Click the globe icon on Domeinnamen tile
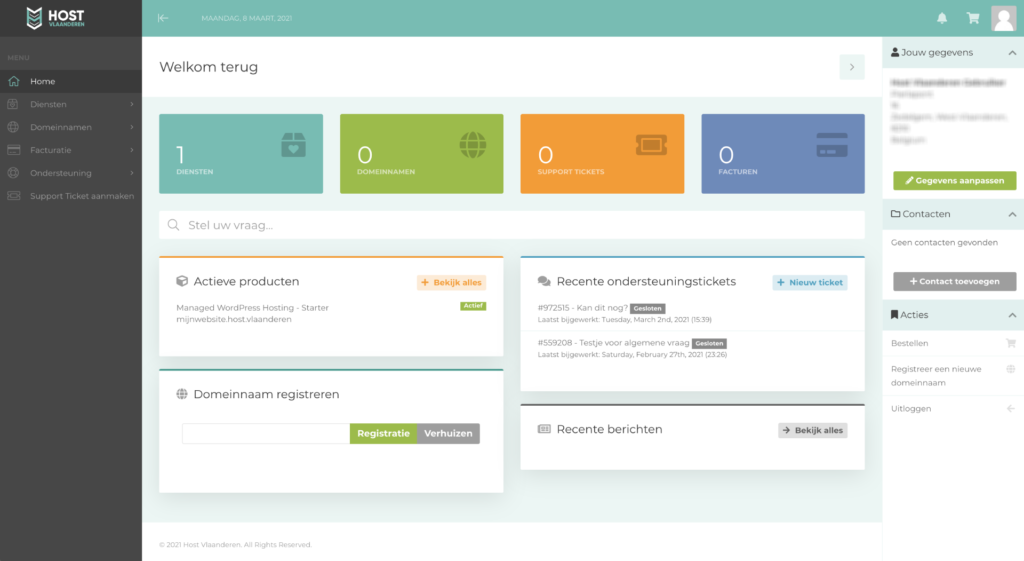Image resolution: width=1024 pixels, height=561 pixels. (473, 145)
